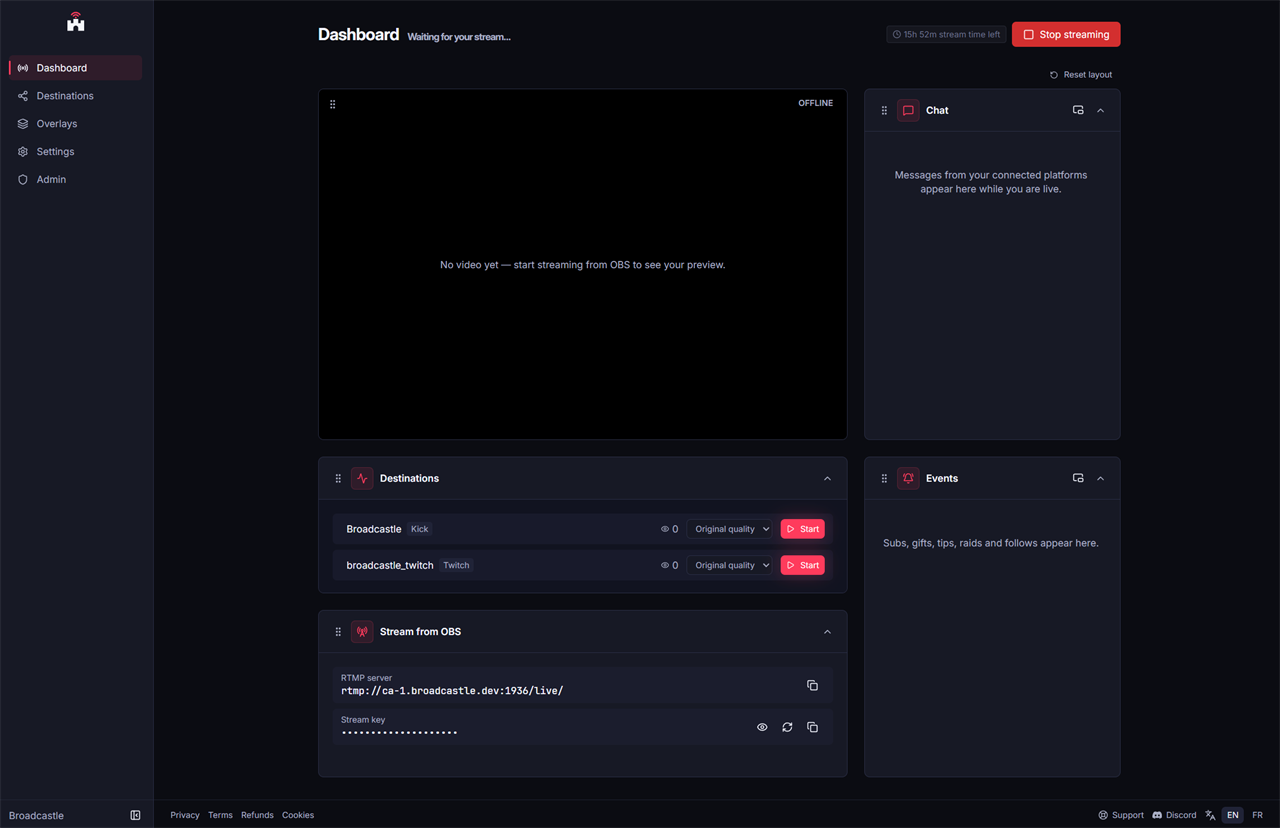Collapse the sidebar with panel icon
This screenshot has width=1280, height=828.
coord(135,815)
